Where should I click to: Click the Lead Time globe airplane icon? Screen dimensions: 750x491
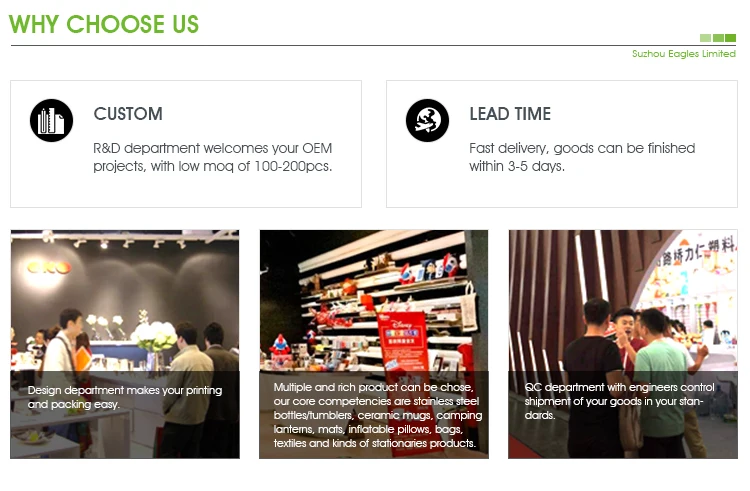point(427,120)
